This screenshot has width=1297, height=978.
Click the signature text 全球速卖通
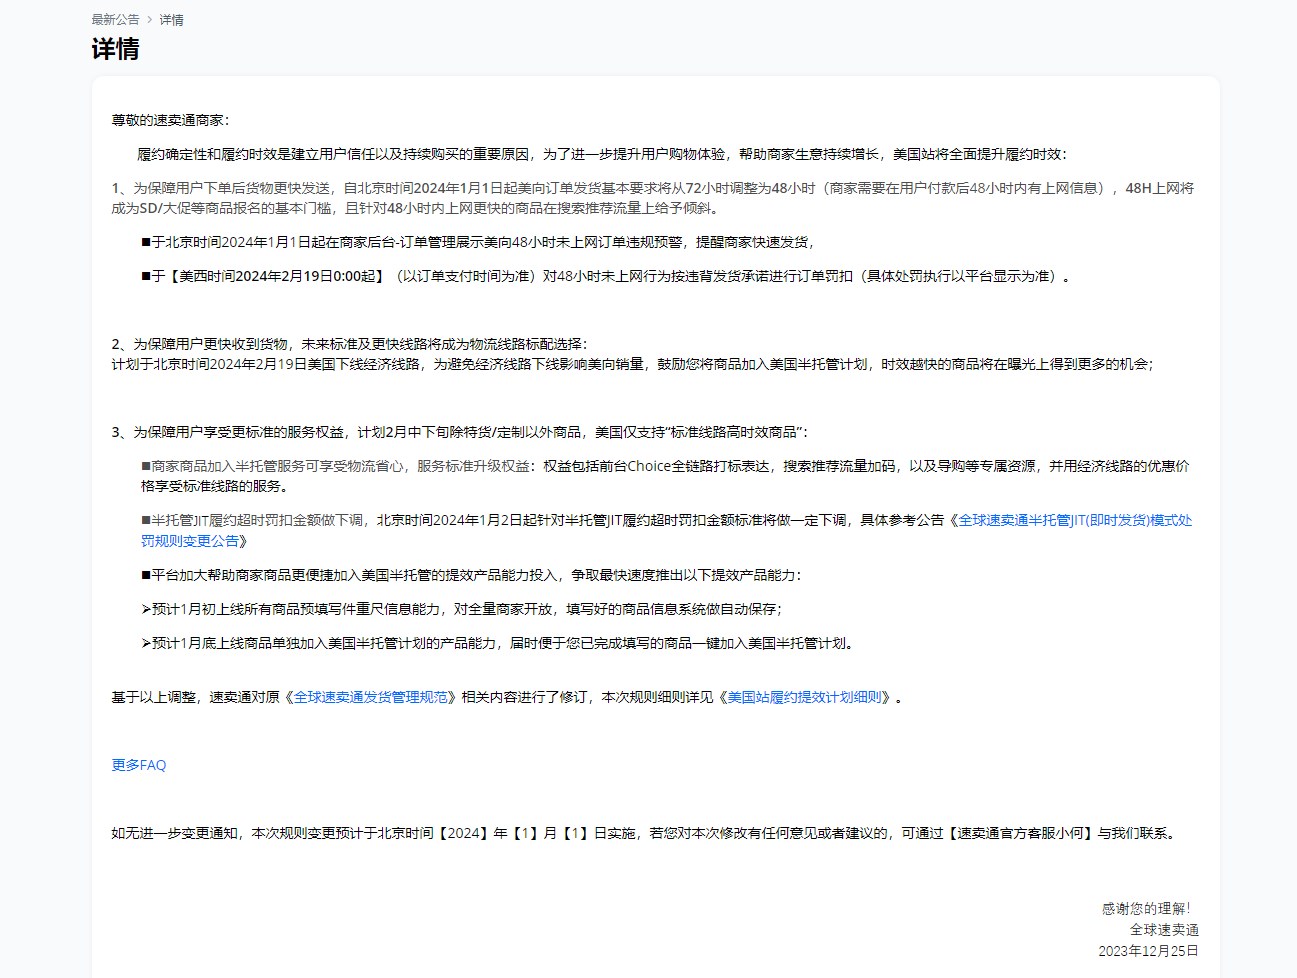point(1164,929)
